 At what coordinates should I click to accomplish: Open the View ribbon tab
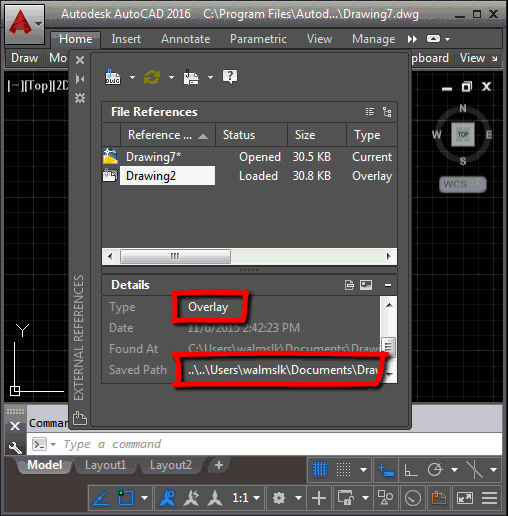pos(319,39)
